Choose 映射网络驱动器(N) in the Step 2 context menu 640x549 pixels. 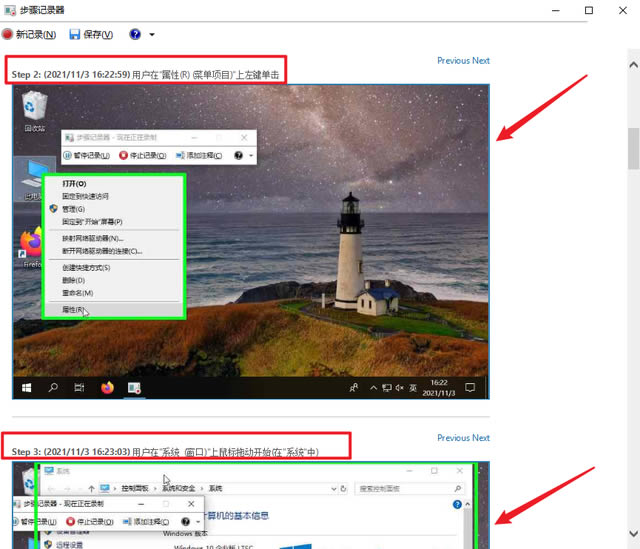[114, 238]
